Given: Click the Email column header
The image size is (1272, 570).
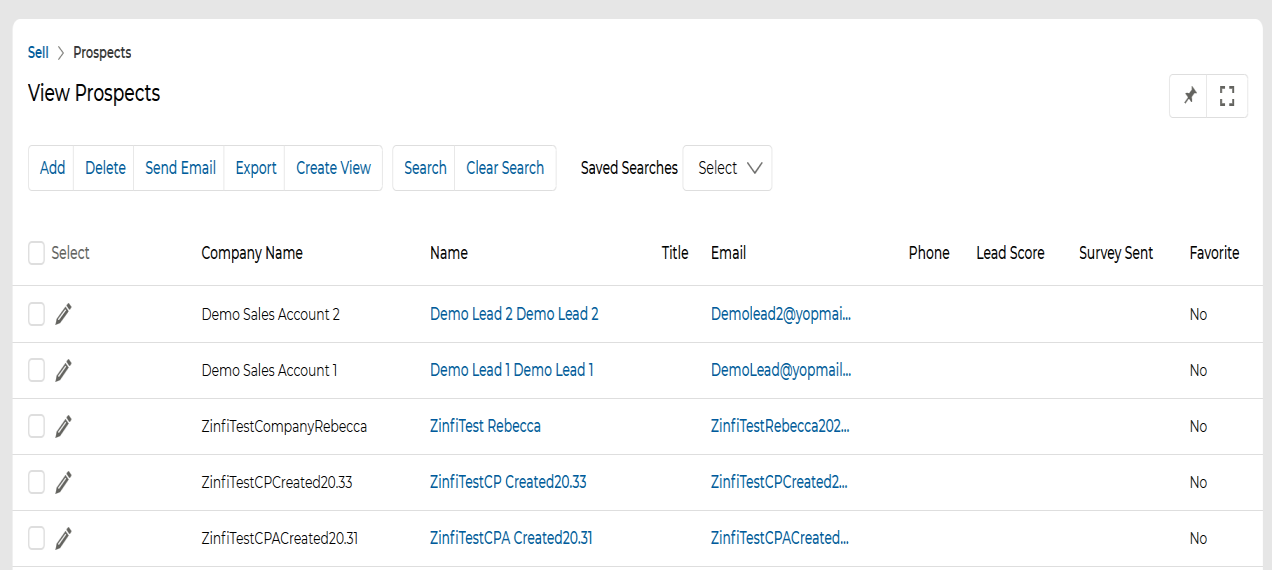Looking at the screenshot, I should 728,253.
